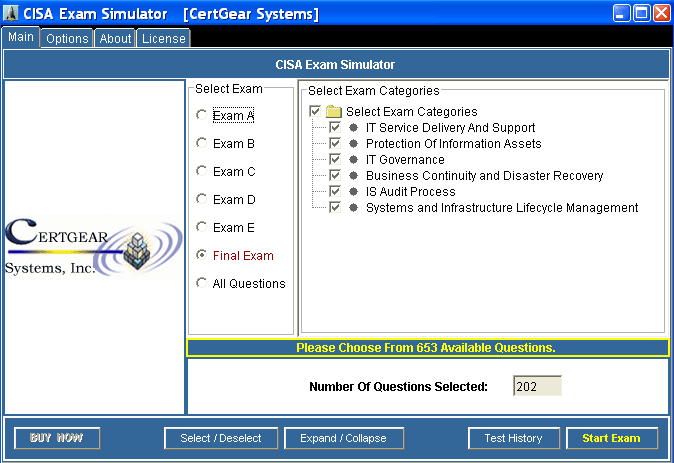Click the 653 Available Questions banner
674x463 pixels.
(x=428, y=347)
